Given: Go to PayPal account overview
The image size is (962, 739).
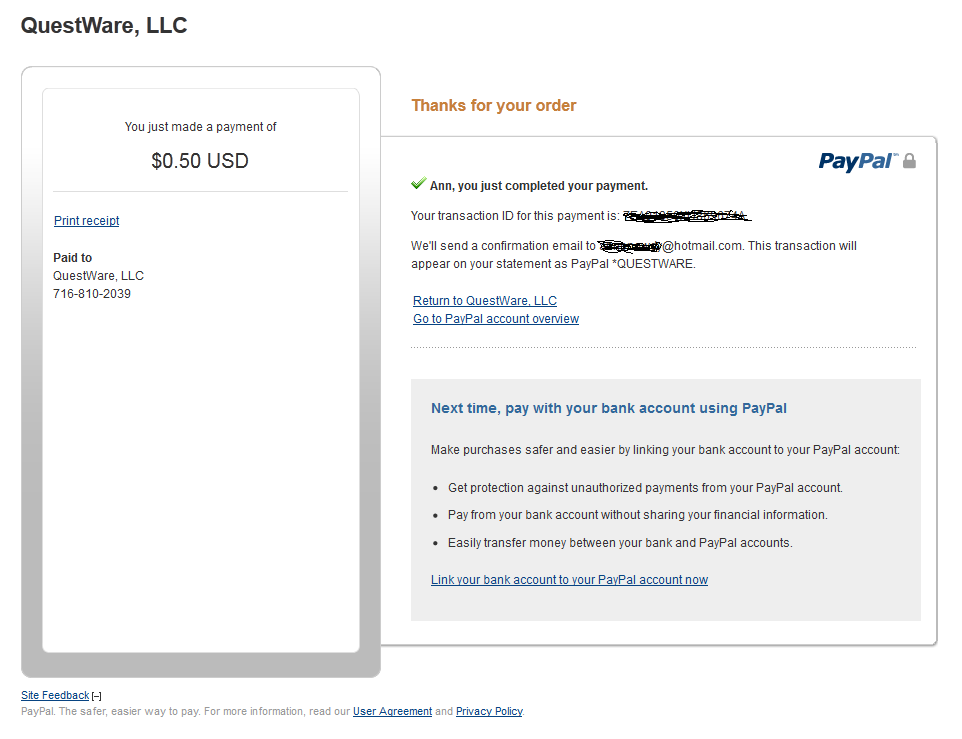Looking at the screenshot, I should point(495,318).
